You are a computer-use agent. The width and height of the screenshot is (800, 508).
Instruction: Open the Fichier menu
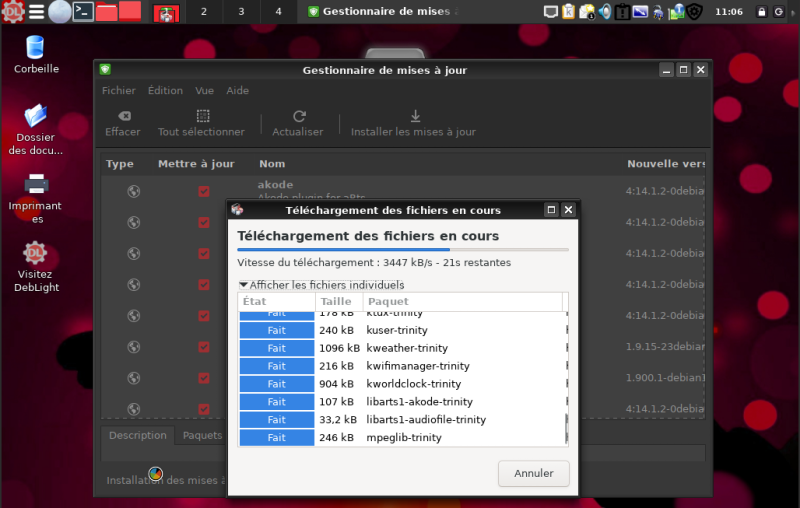pyautogui.click(x=118, y=90)
